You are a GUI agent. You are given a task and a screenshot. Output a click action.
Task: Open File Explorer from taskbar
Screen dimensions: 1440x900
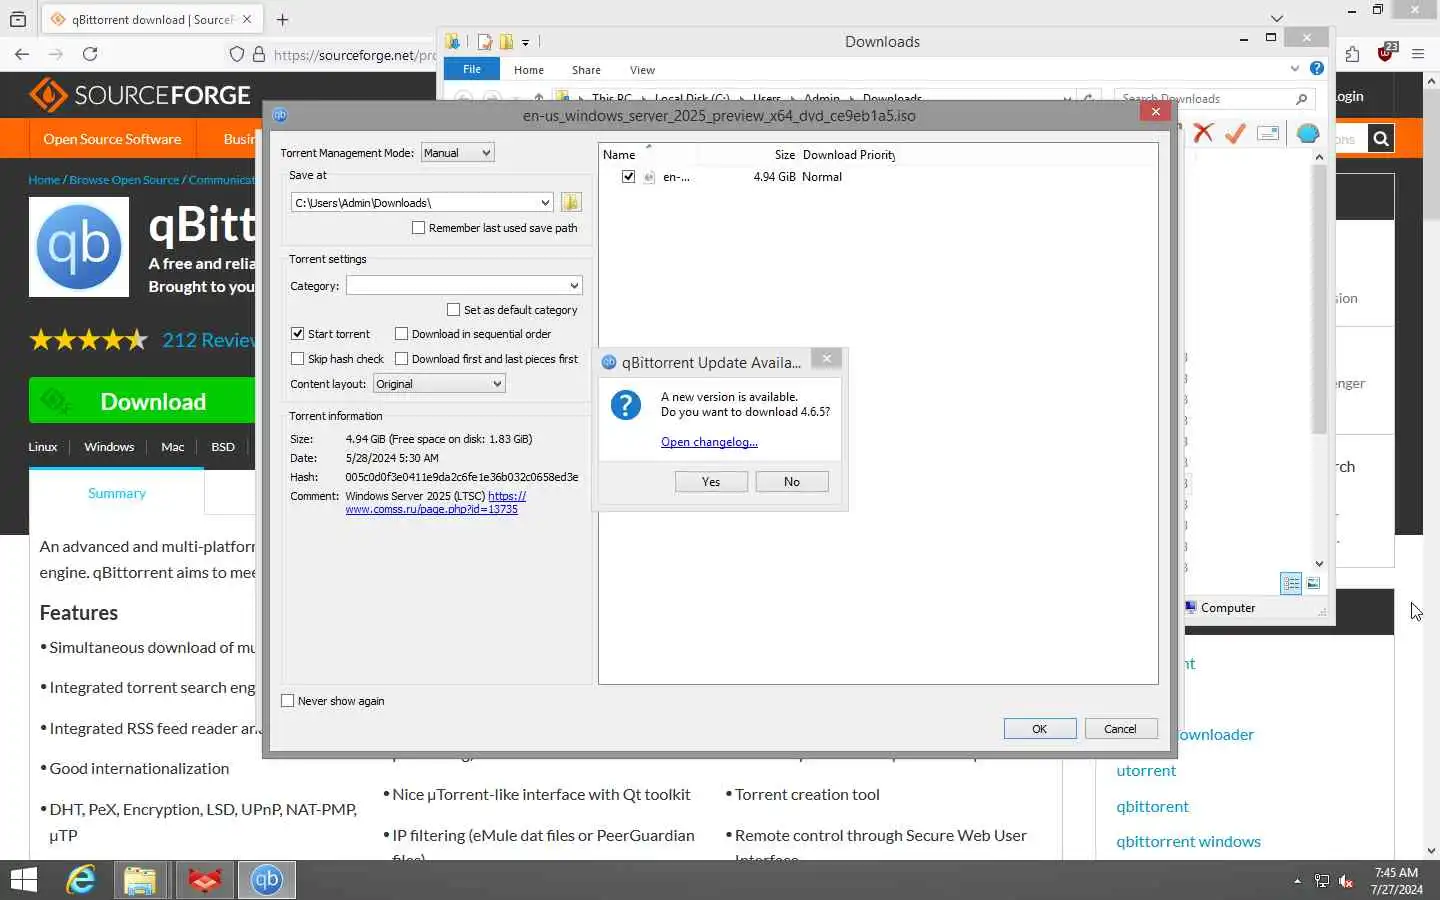point(141,880)
